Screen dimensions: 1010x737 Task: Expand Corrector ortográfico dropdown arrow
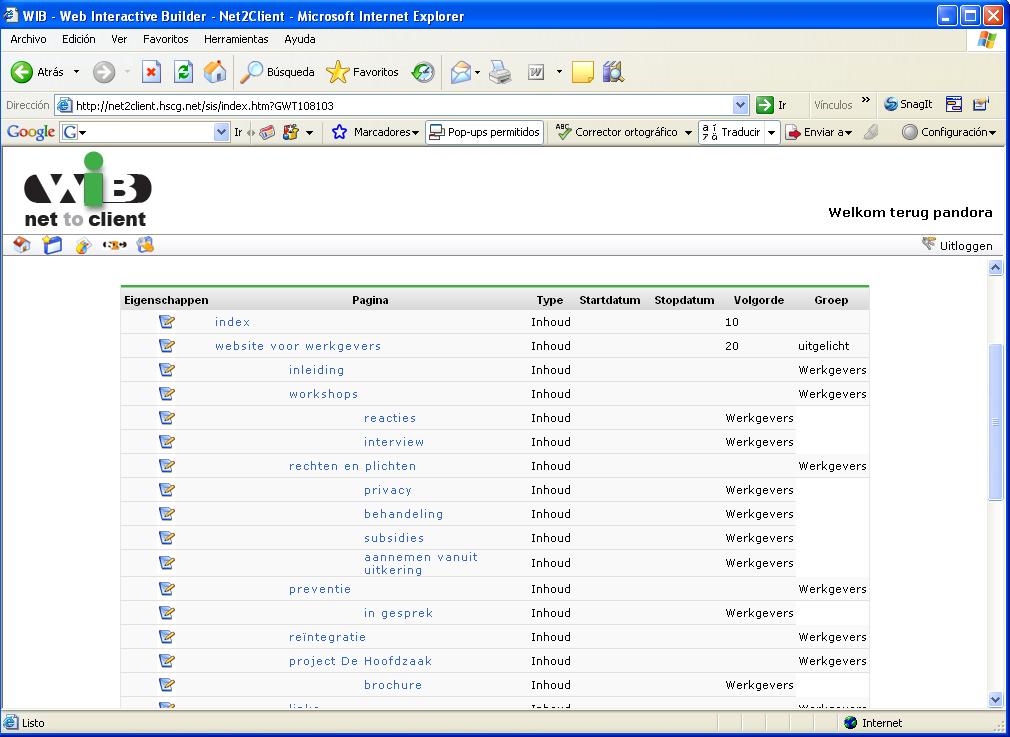688,133
